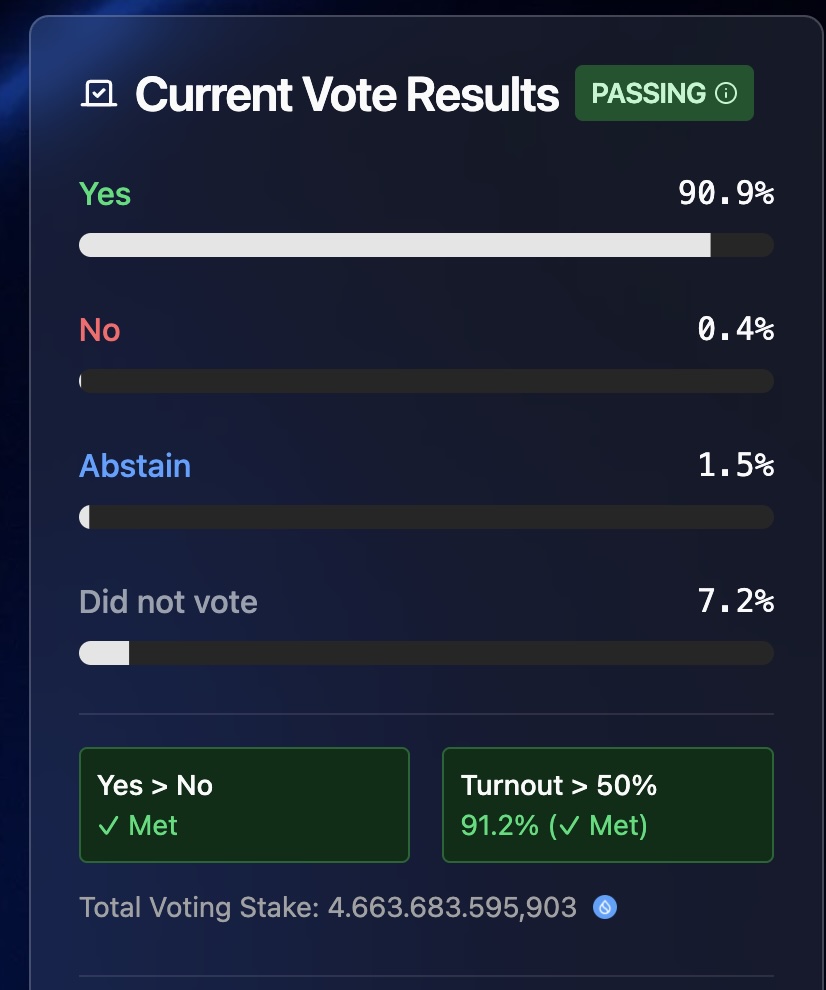Screen dimensions: 826x990
Task: Click the Did not vote progress bar
Action: pyautogui.click(x=426, y=653)
